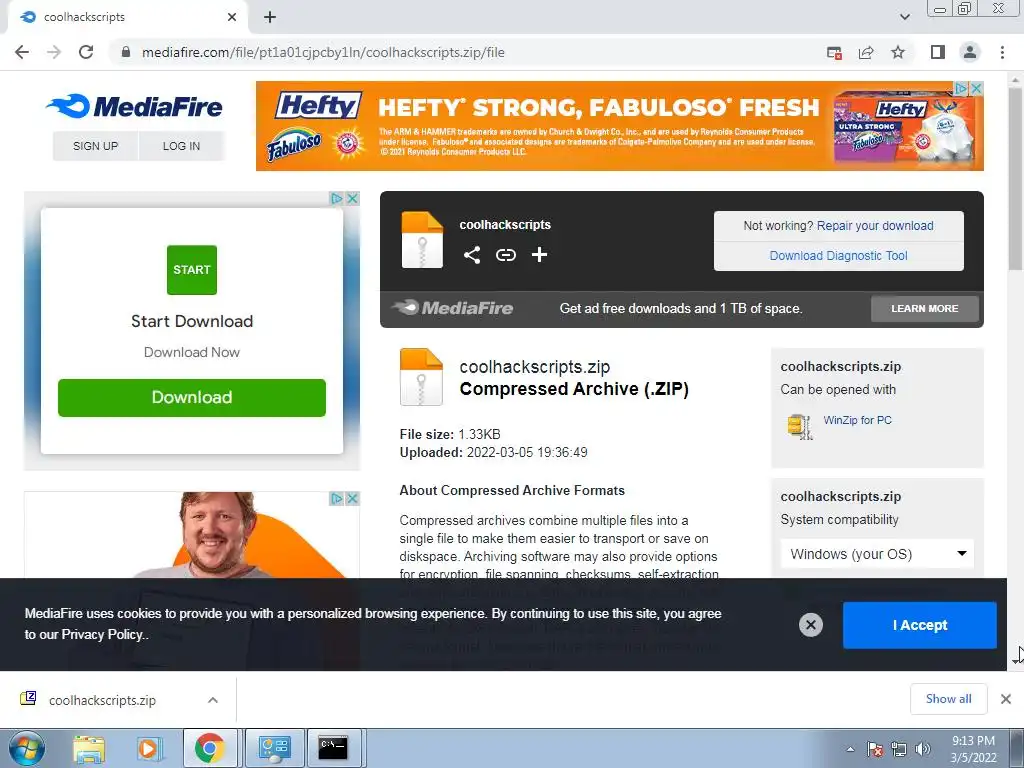Screen dimensions: 1024x768
Task: Open the Chrome profile avatar
Action: click(x=970, y=52)
